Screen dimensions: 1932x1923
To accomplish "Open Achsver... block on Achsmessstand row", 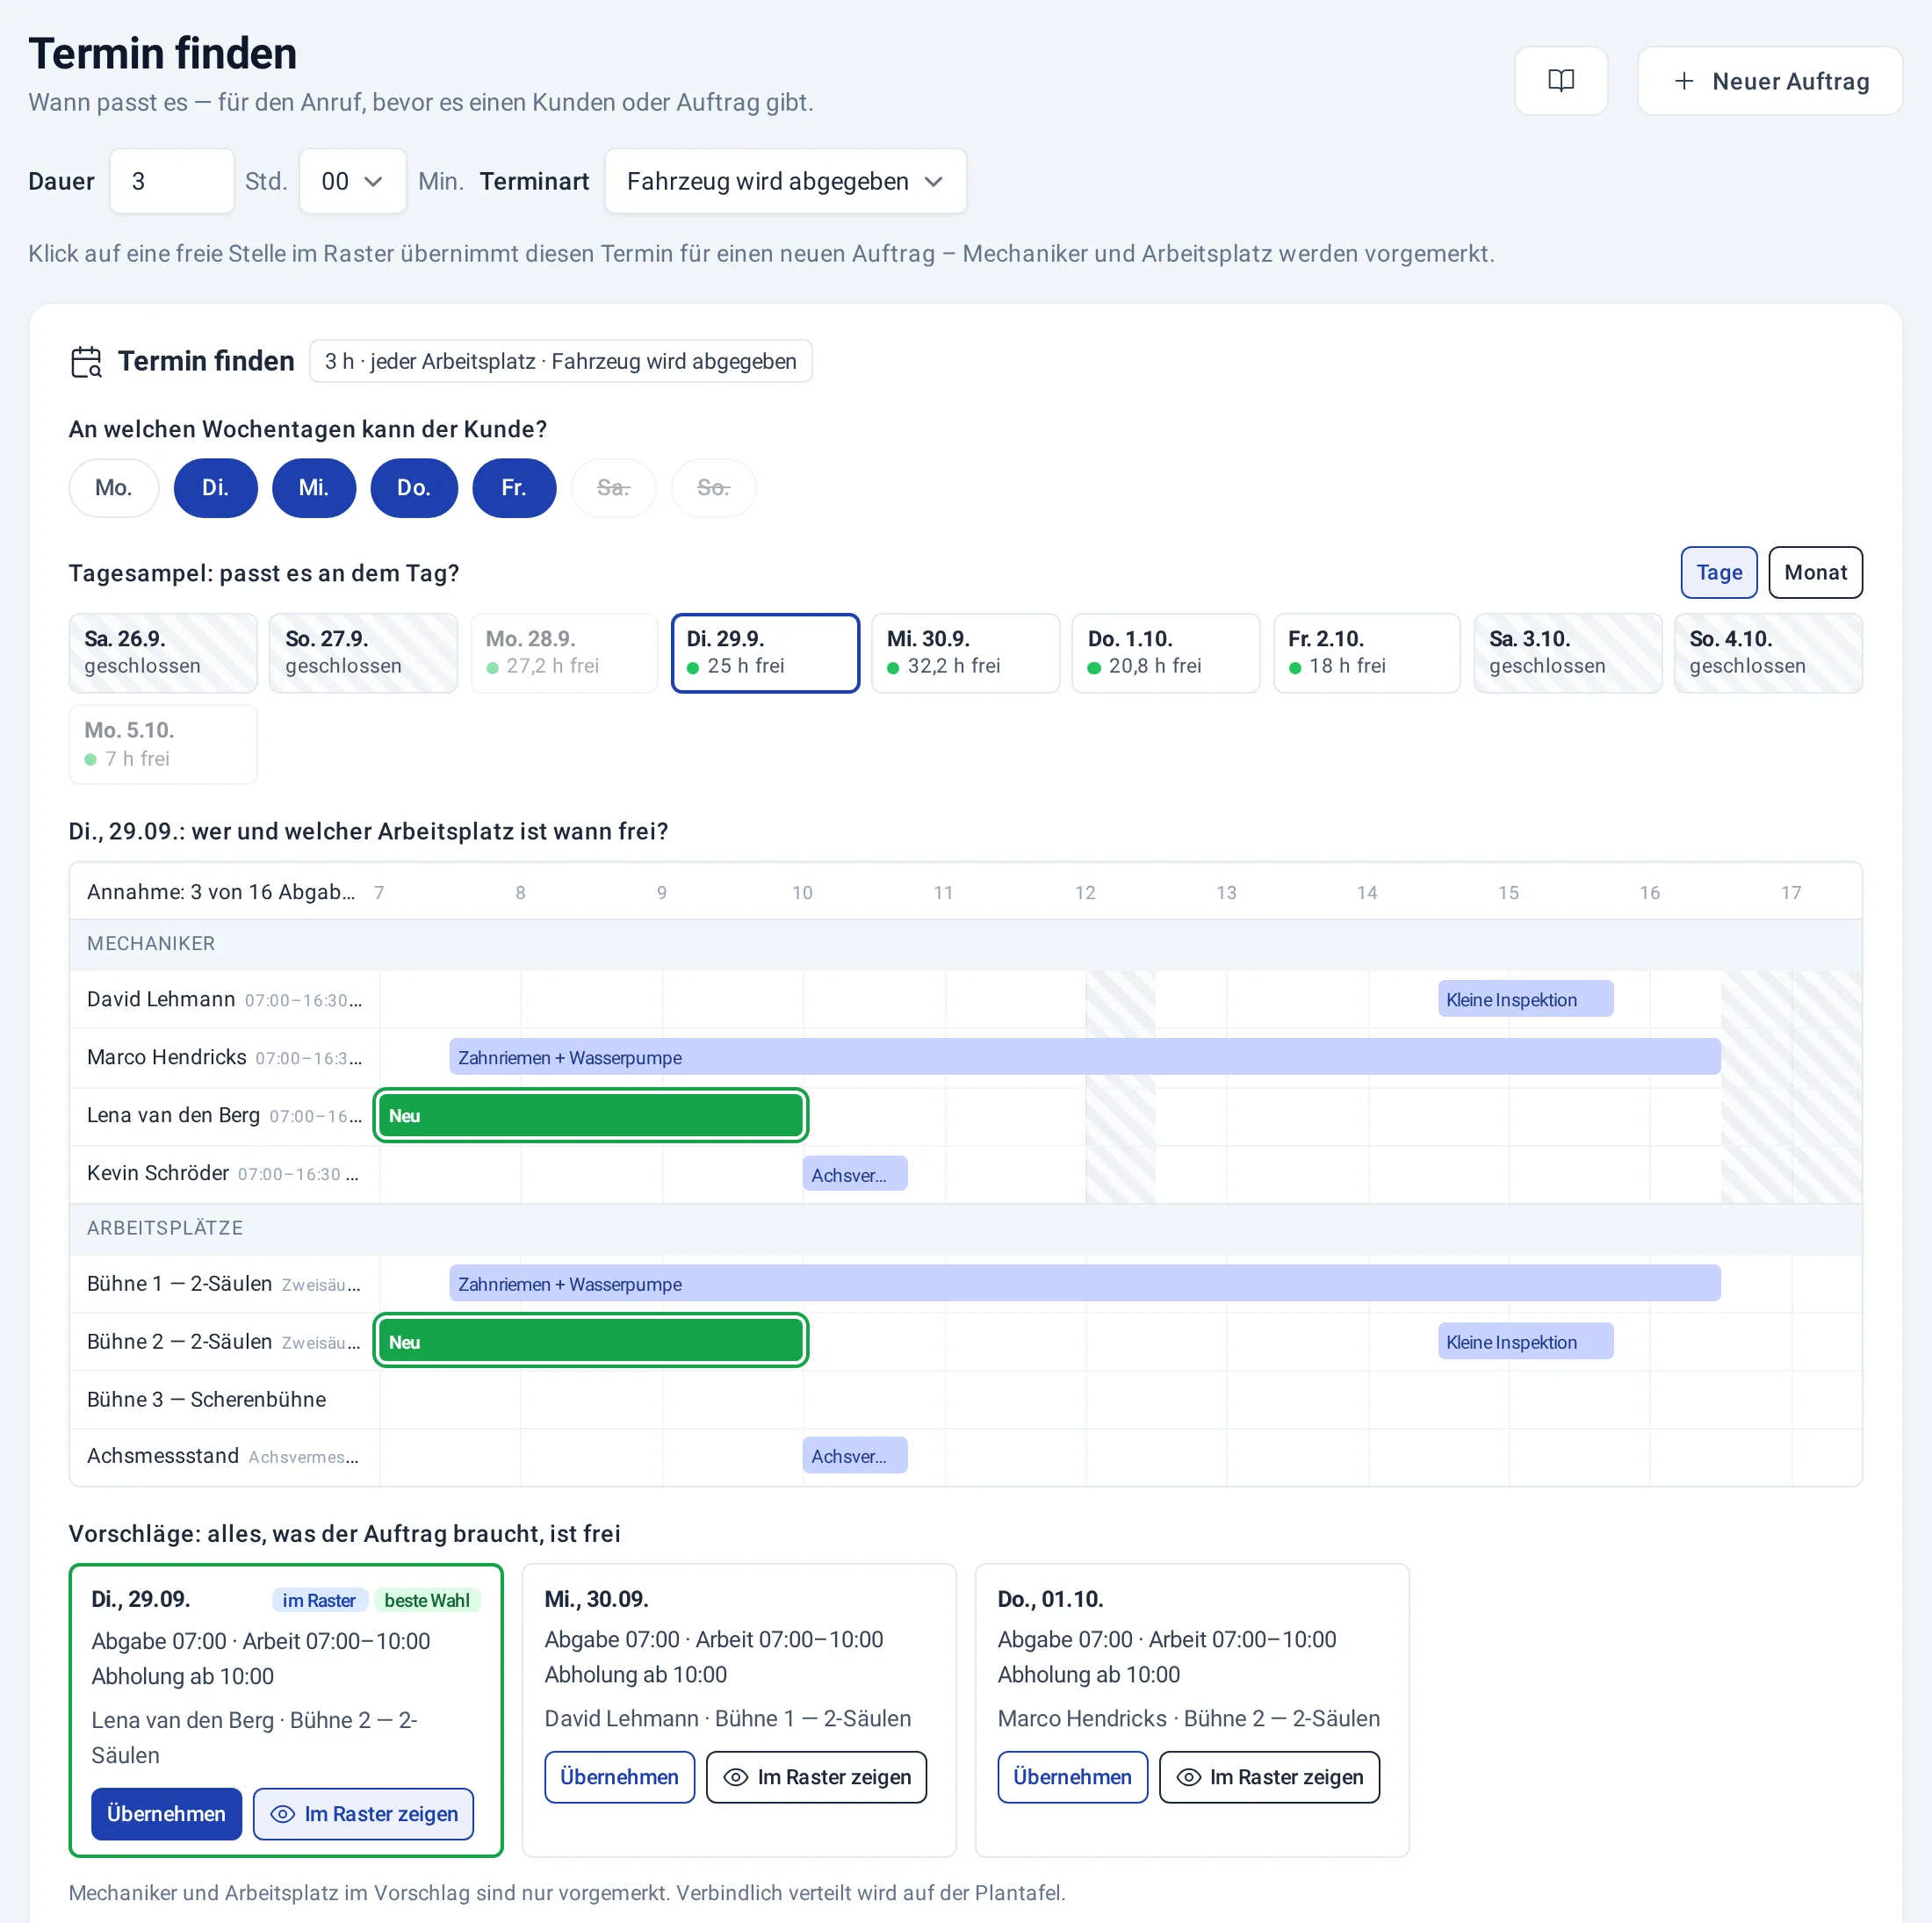I will click(855, 1455).
